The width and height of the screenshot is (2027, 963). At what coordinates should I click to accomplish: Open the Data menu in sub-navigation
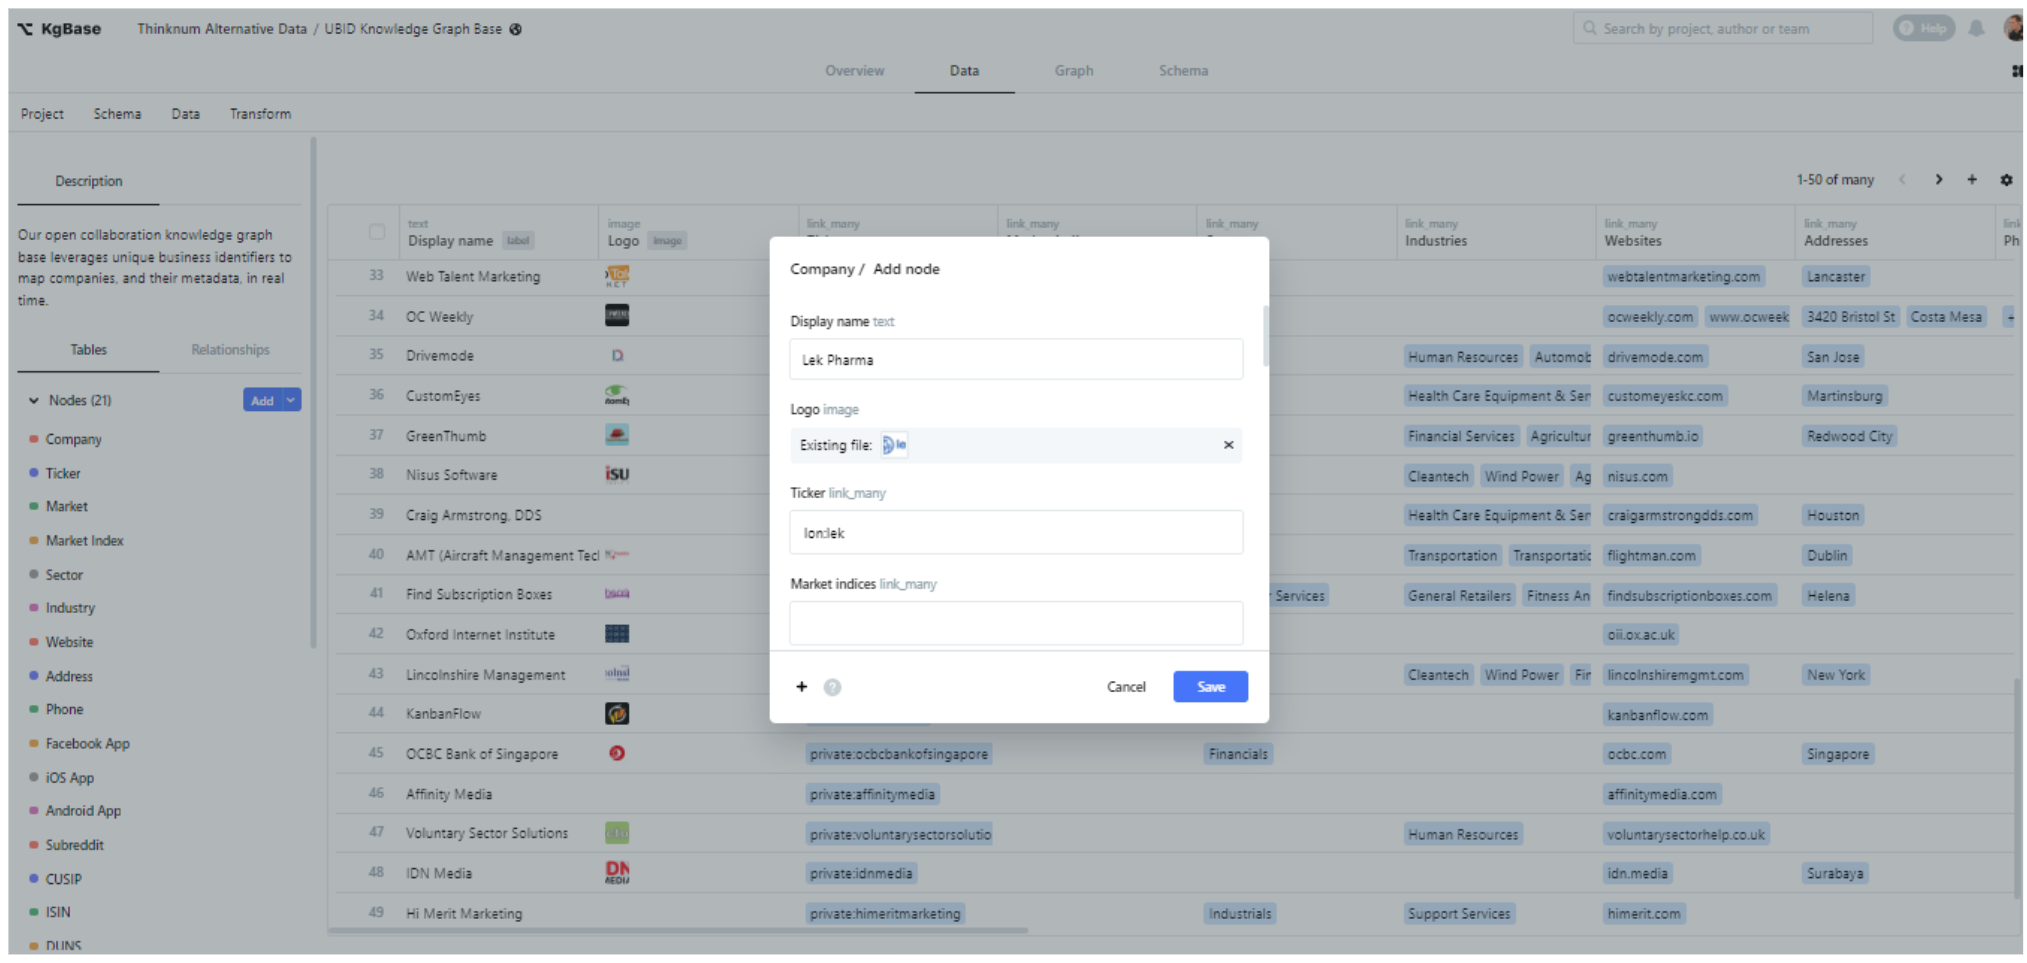[185, 114]
